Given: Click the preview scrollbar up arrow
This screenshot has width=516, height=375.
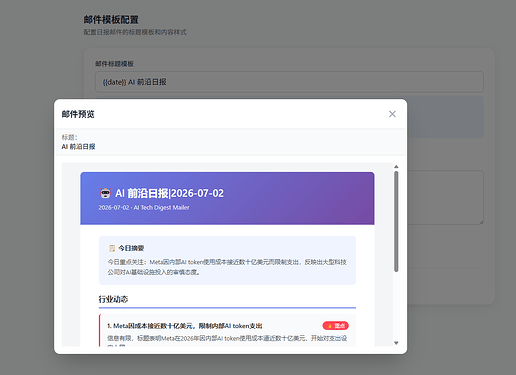Looking at the screenshot, I should pos(396,167).
